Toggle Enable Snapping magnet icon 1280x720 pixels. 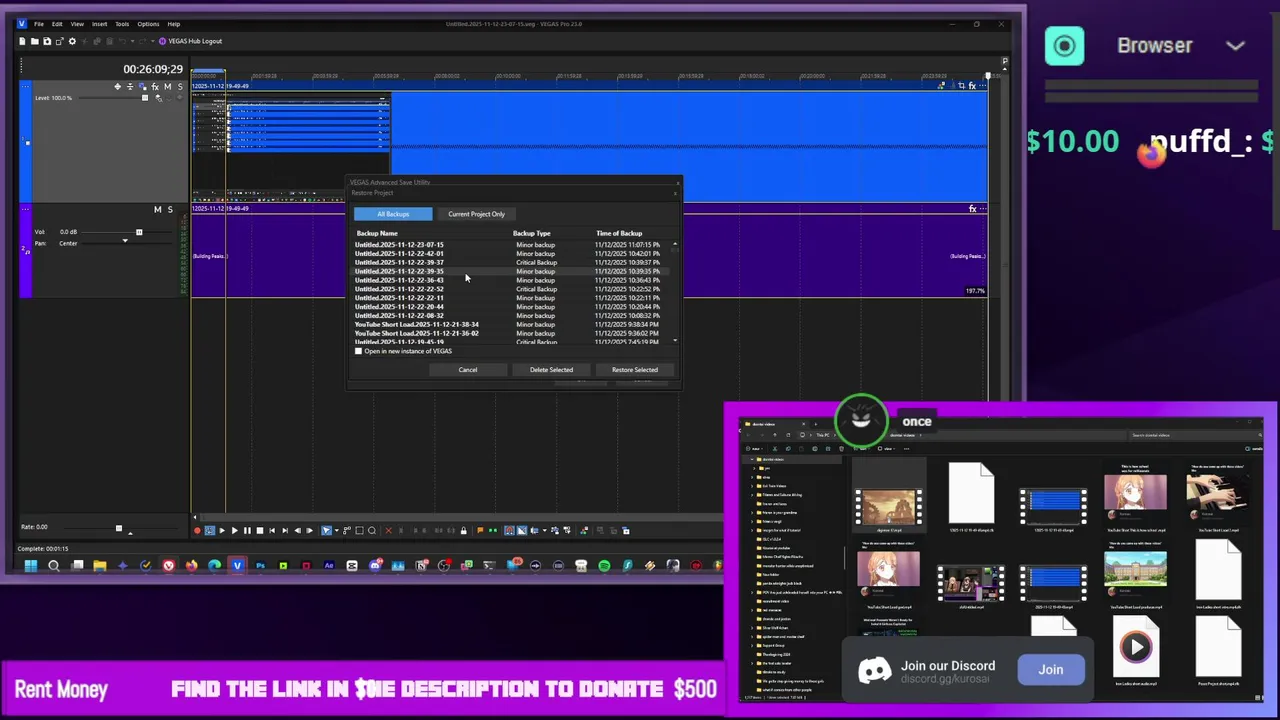(x=509, y=530)
